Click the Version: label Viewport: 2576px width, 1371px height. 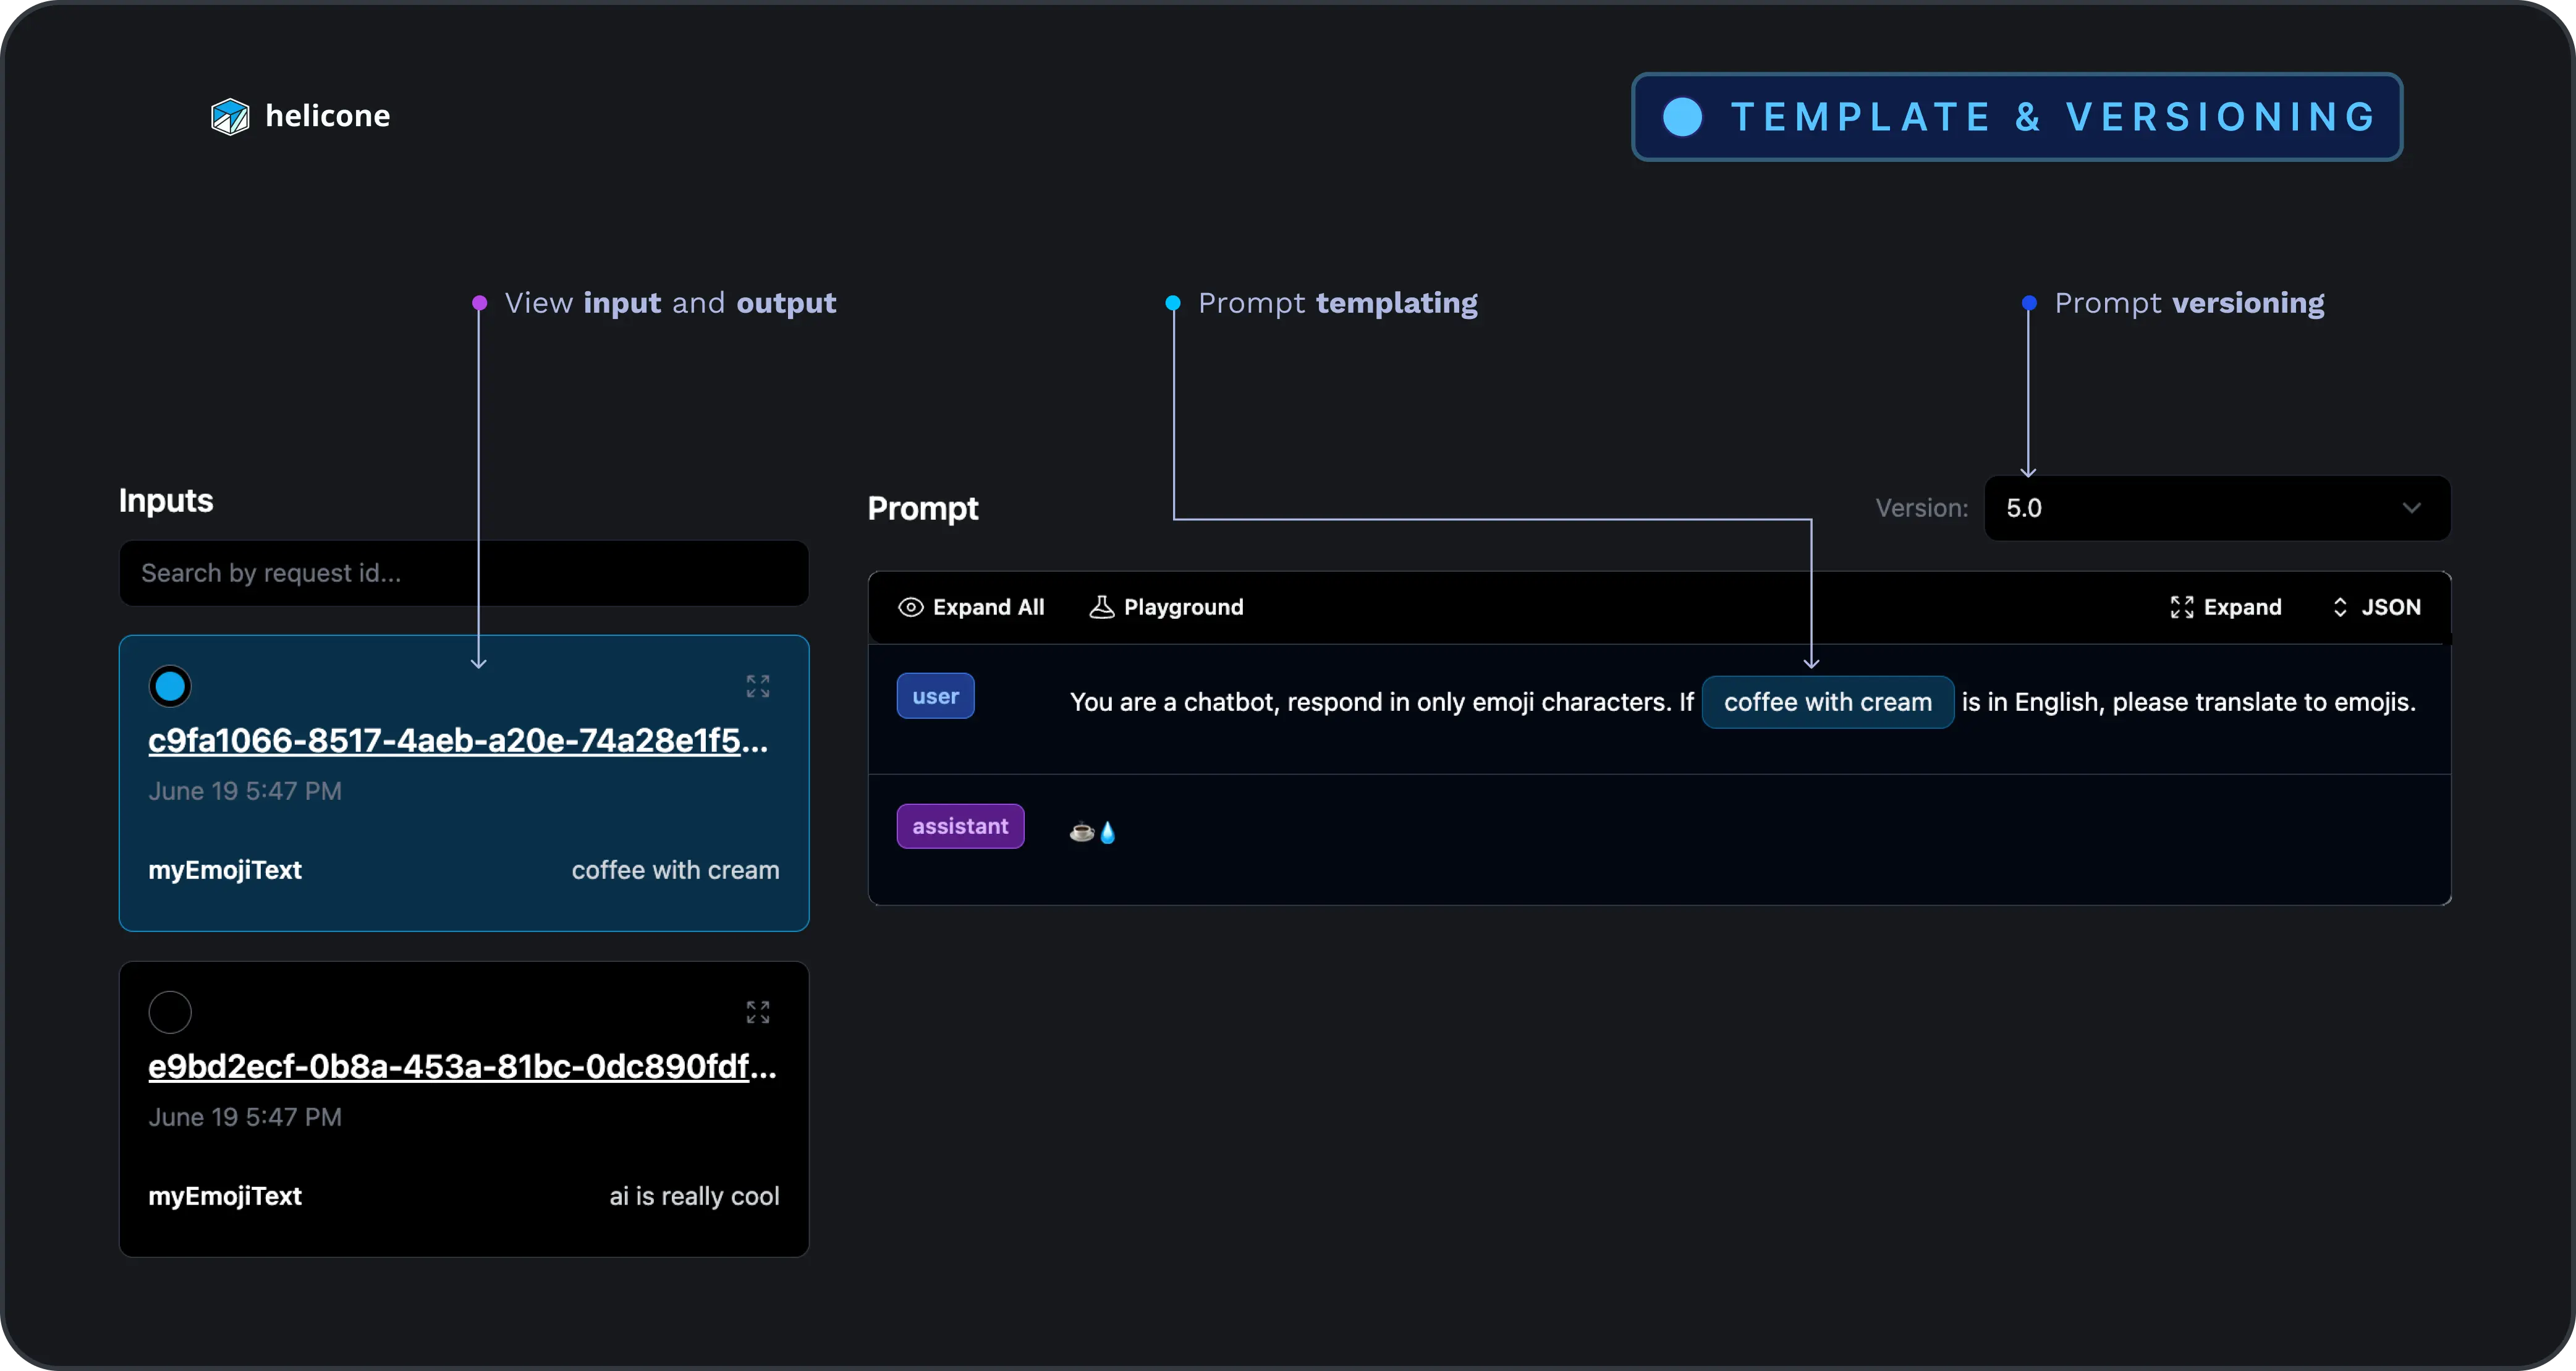[x=1921, y=508]
